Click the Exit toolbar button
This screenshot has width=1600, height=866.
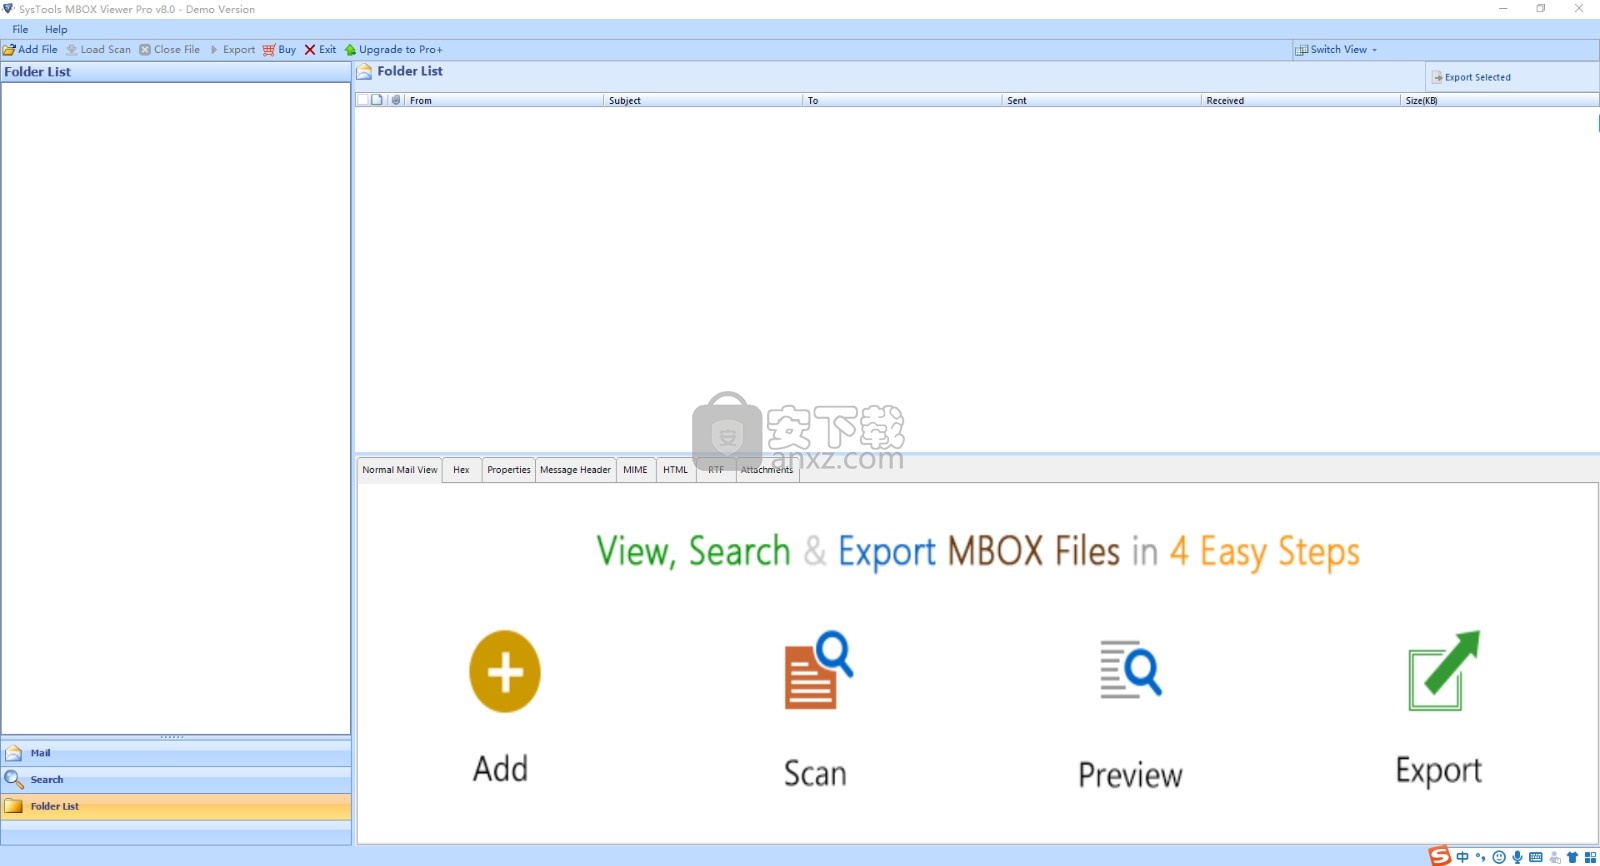[320, 49]
